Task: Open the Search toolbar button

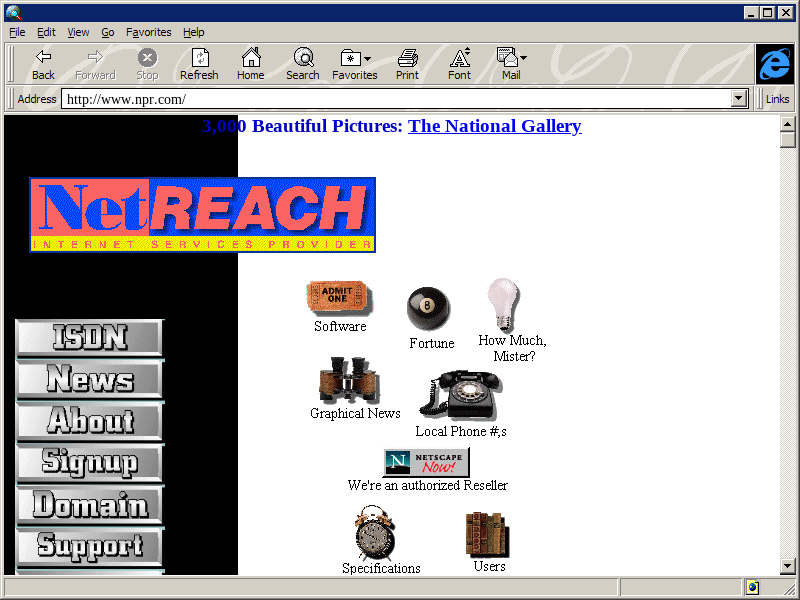Action: [302, 64]
